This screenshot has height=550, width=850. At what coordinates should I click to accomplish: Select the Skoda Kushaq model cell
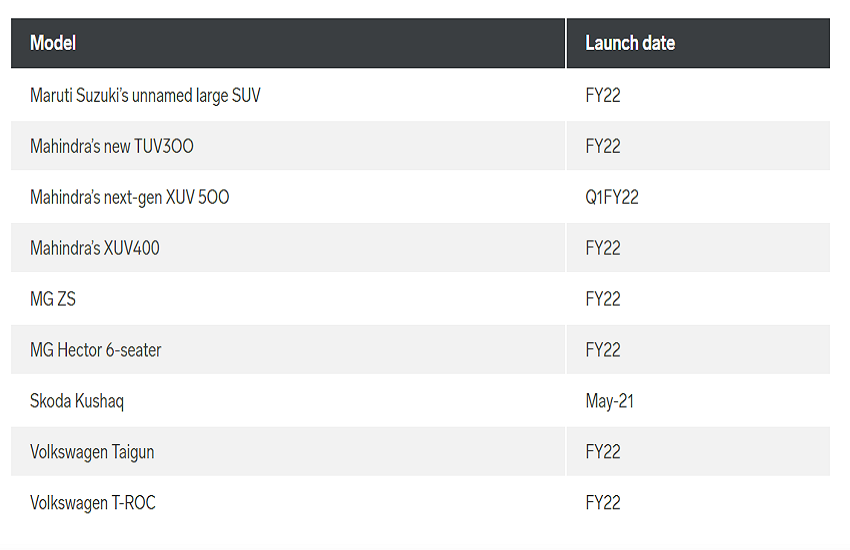(77, 401)
